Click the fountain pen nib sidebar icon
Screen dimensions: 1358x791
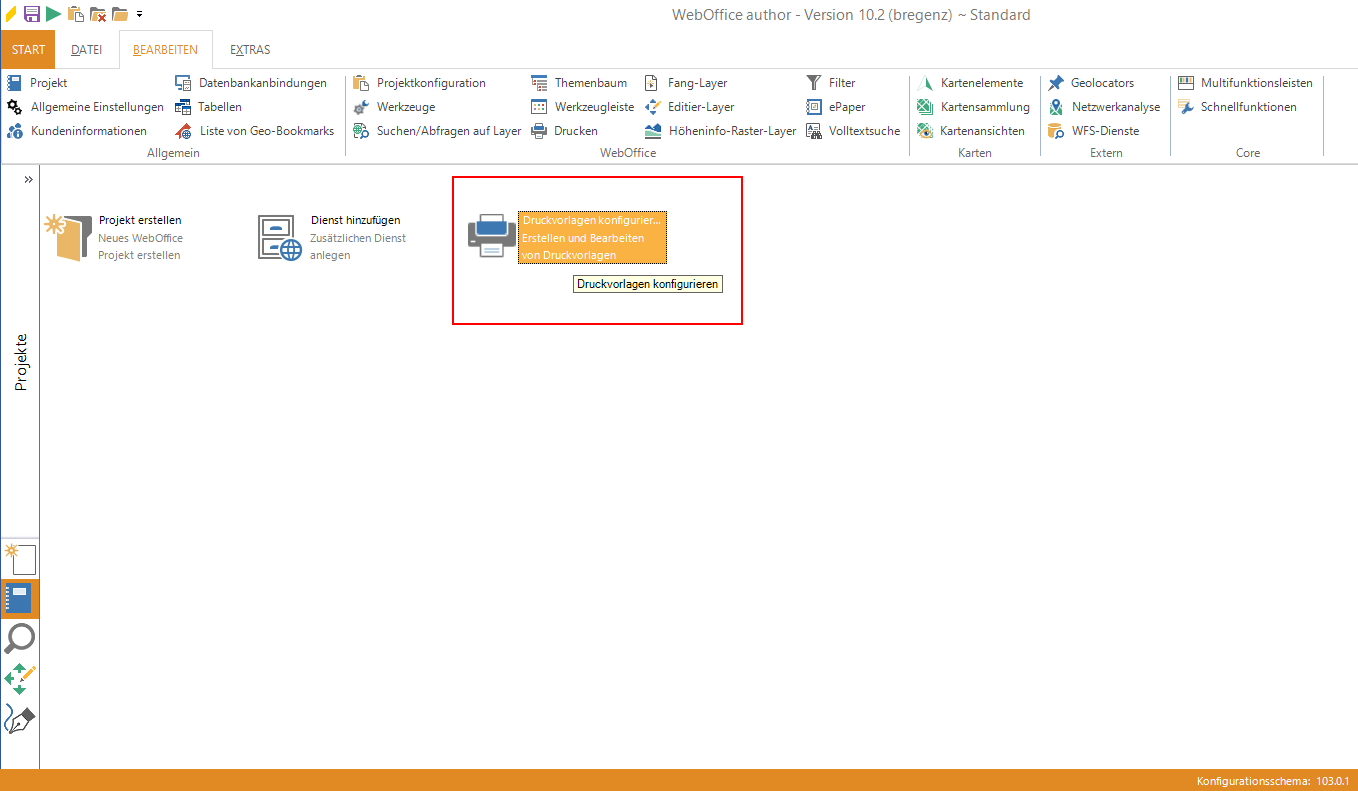click(x=21, y=720)
